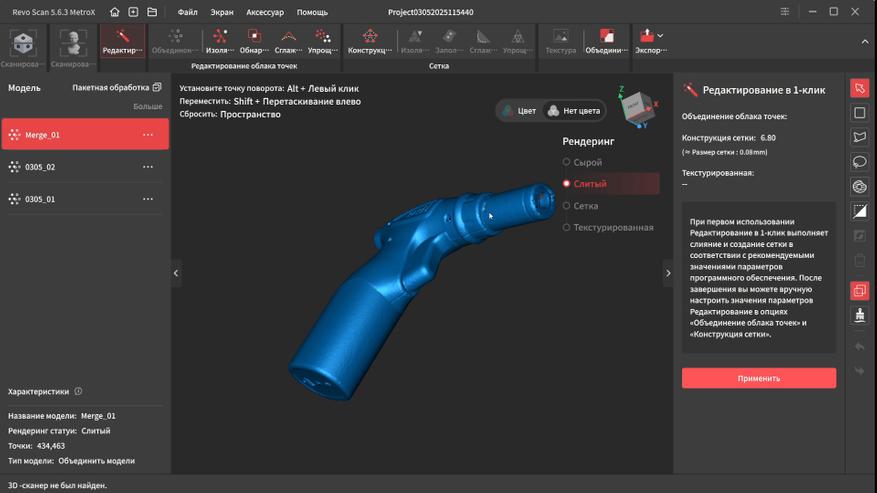The height and width of the screenshot is (493, 877).
Task: Click the point cloud Объедин… fusion tool
Action: pyautogui.click(x=175, y=41)
